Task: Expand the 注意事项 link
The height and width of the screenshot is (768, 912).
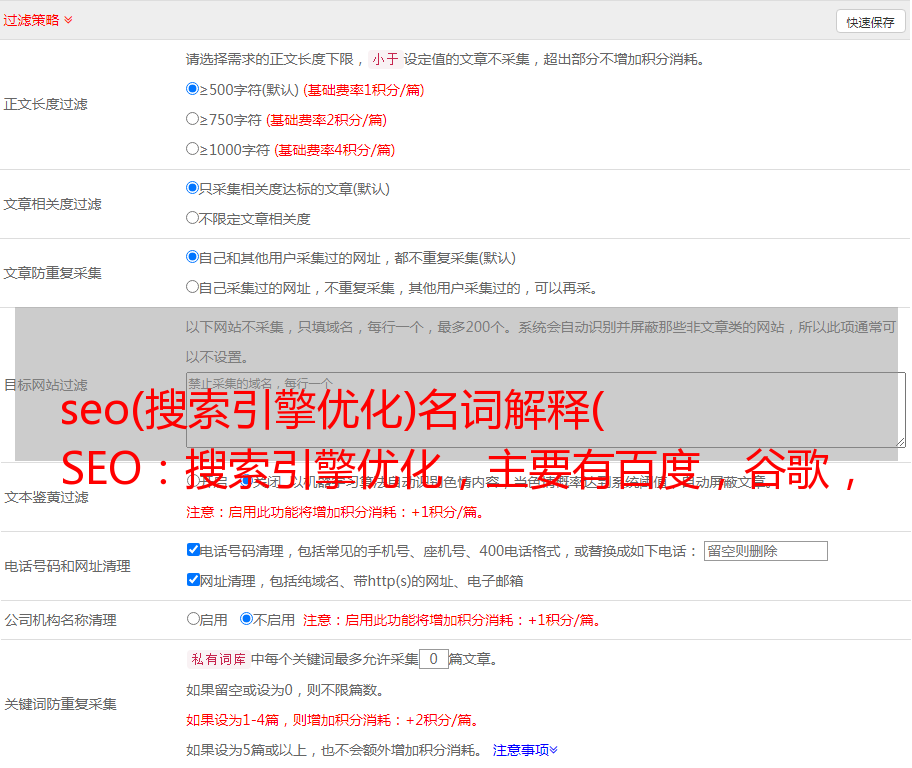Action: (x=525, y=751)
